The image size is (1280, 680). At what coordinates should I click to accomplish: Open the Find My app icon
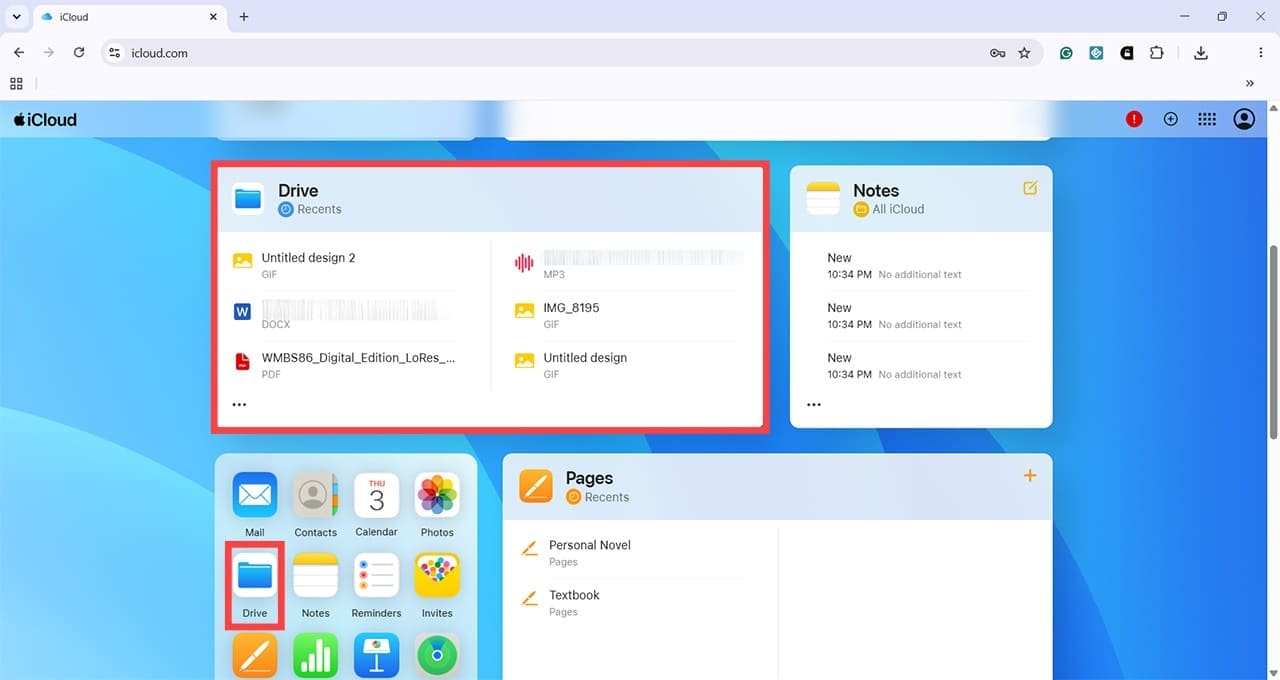(x=437, y=656)
